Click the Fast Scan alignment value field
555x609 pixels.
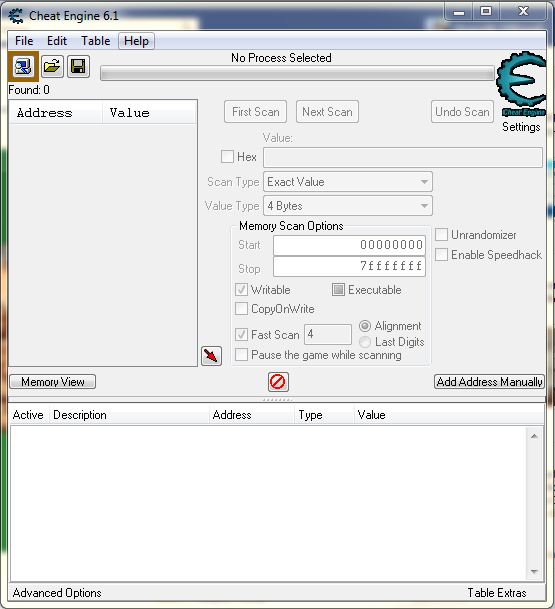328,334
